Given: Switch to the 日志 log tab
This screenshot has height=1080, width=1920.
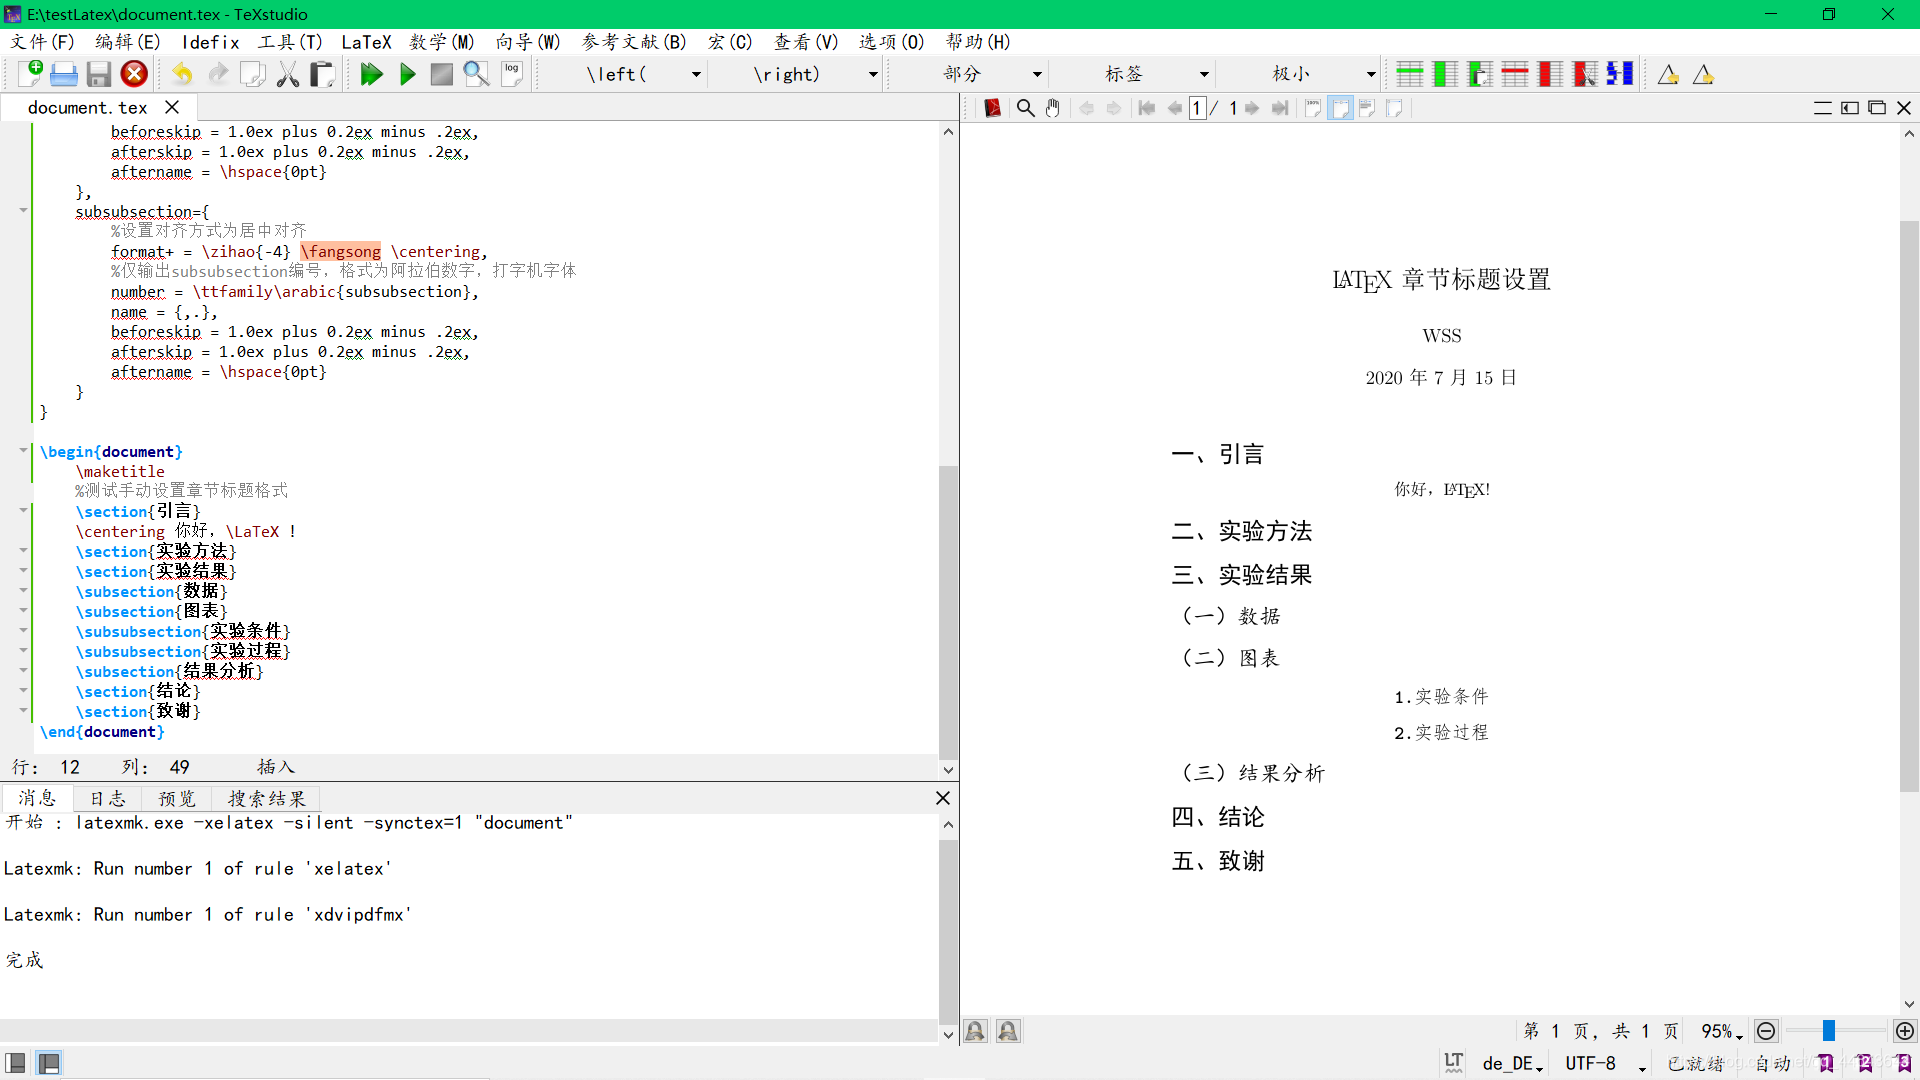Looking at the screenshot, I should coord(108,798).
